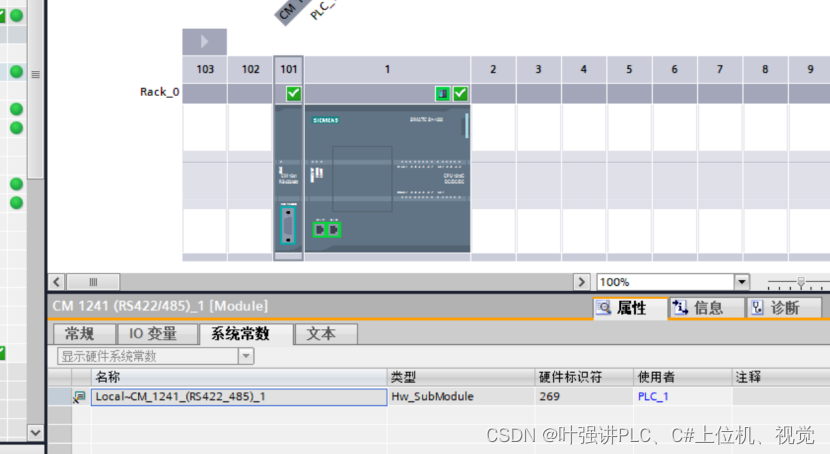Open the 诊断 diagnostics tab
Screen dimensions: 830x454
click(784, 308)
